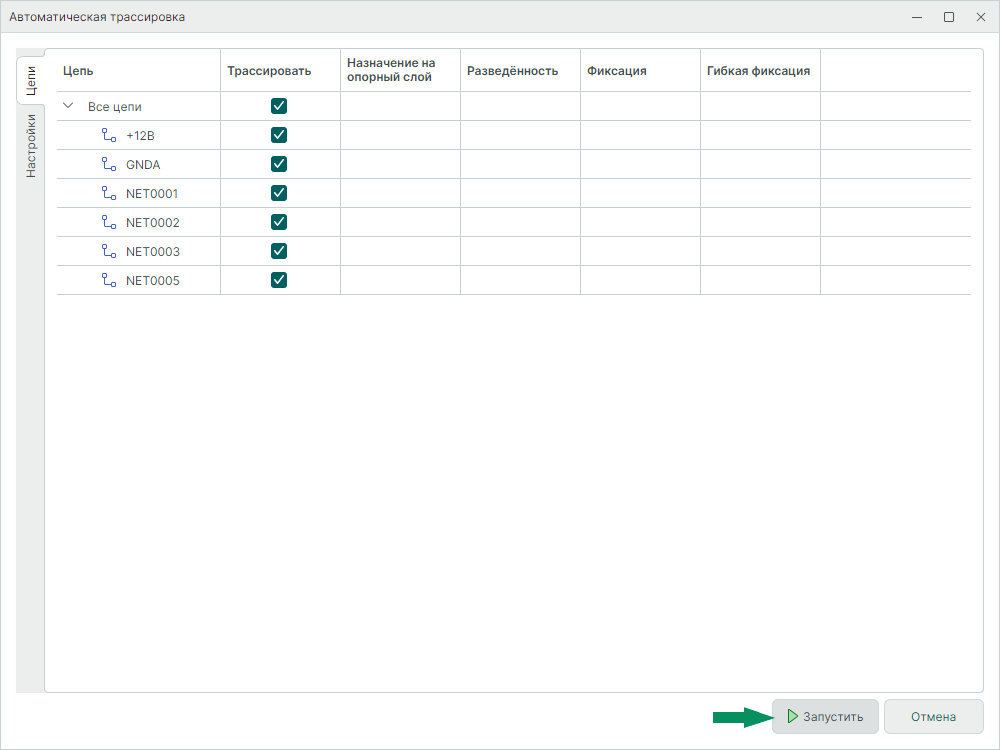The image size is (1000, 750).
Task: Switch to the Настройки tab
Action: tap(31, 146)
